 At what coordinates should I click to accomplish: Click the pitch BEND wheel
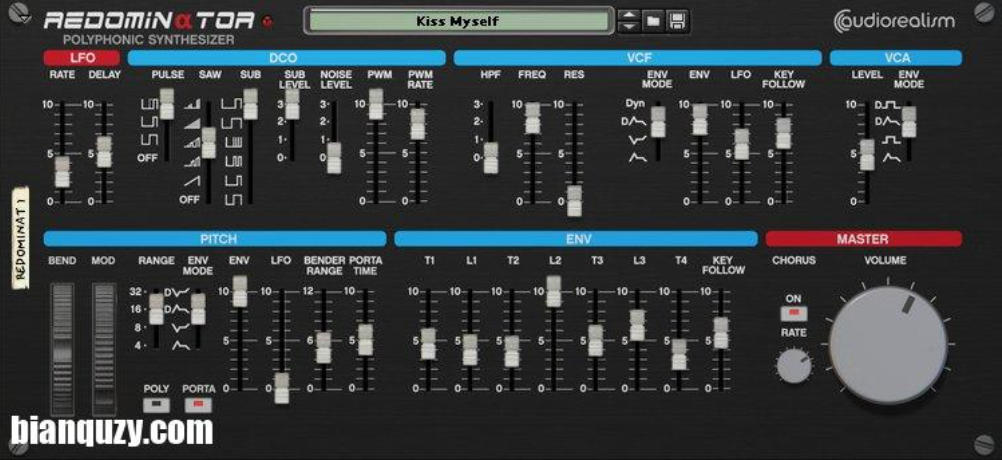click(63, 349)
